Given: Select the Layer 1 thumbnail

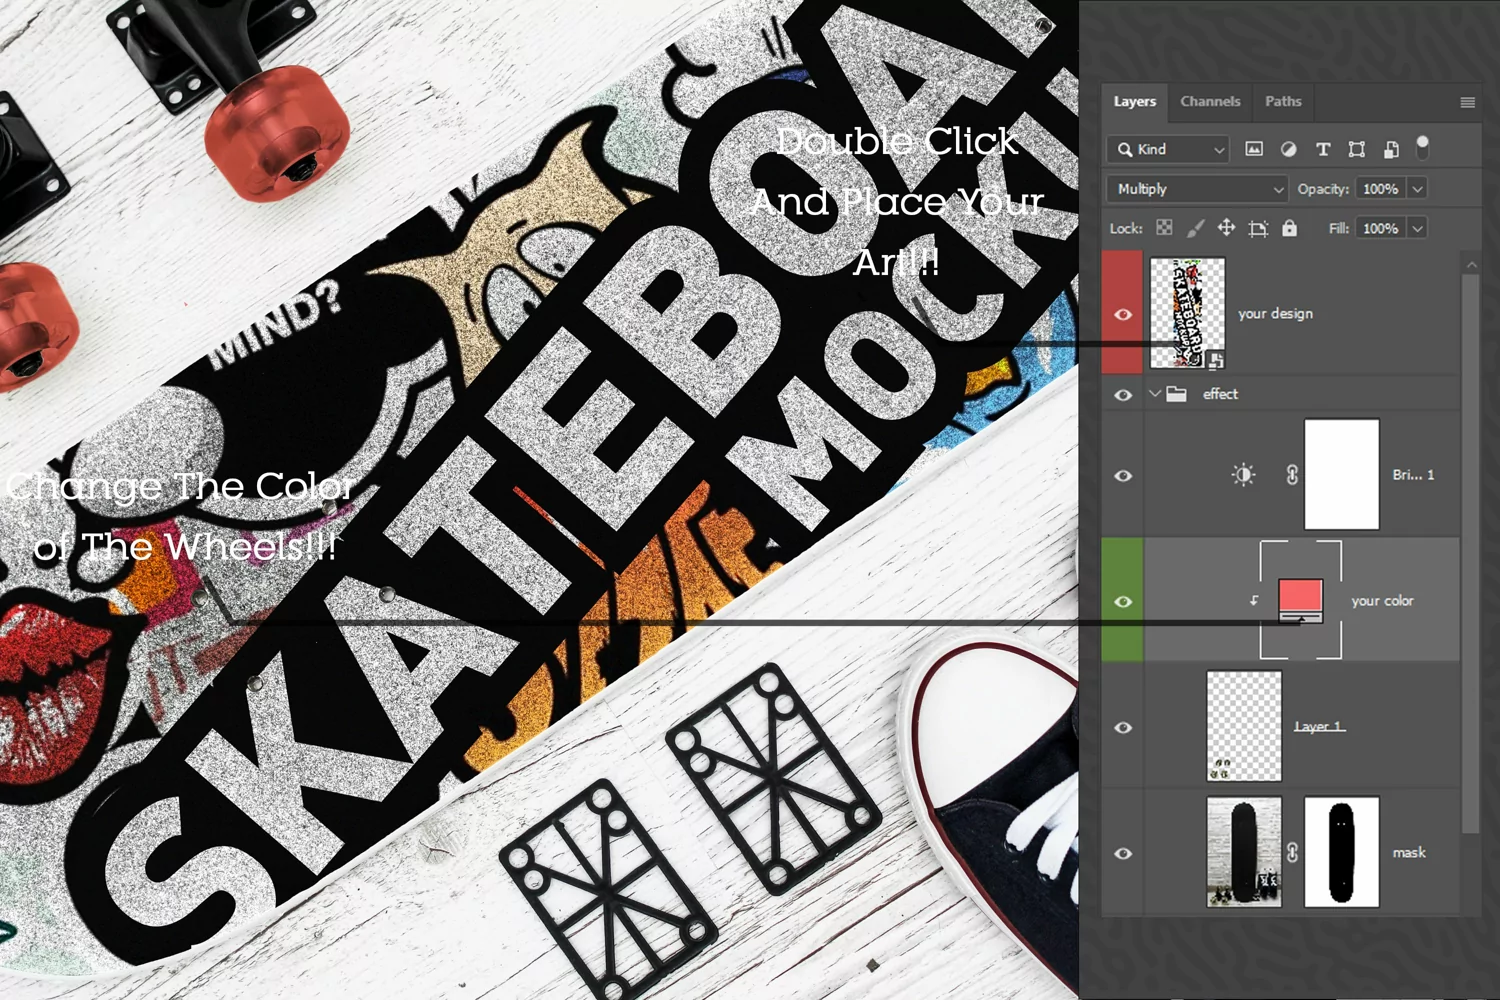Looking at the screenshot, I should click(1244, 726).
